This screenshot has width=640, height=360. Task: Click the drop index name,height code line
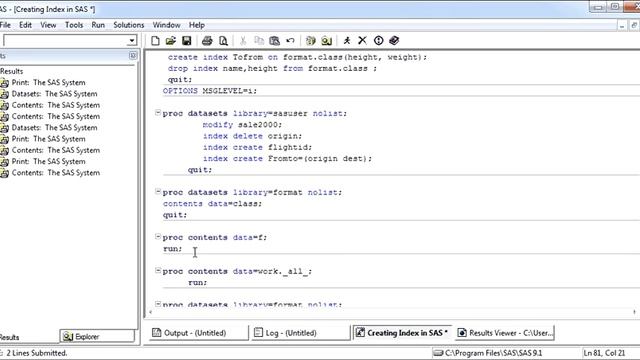272,68
